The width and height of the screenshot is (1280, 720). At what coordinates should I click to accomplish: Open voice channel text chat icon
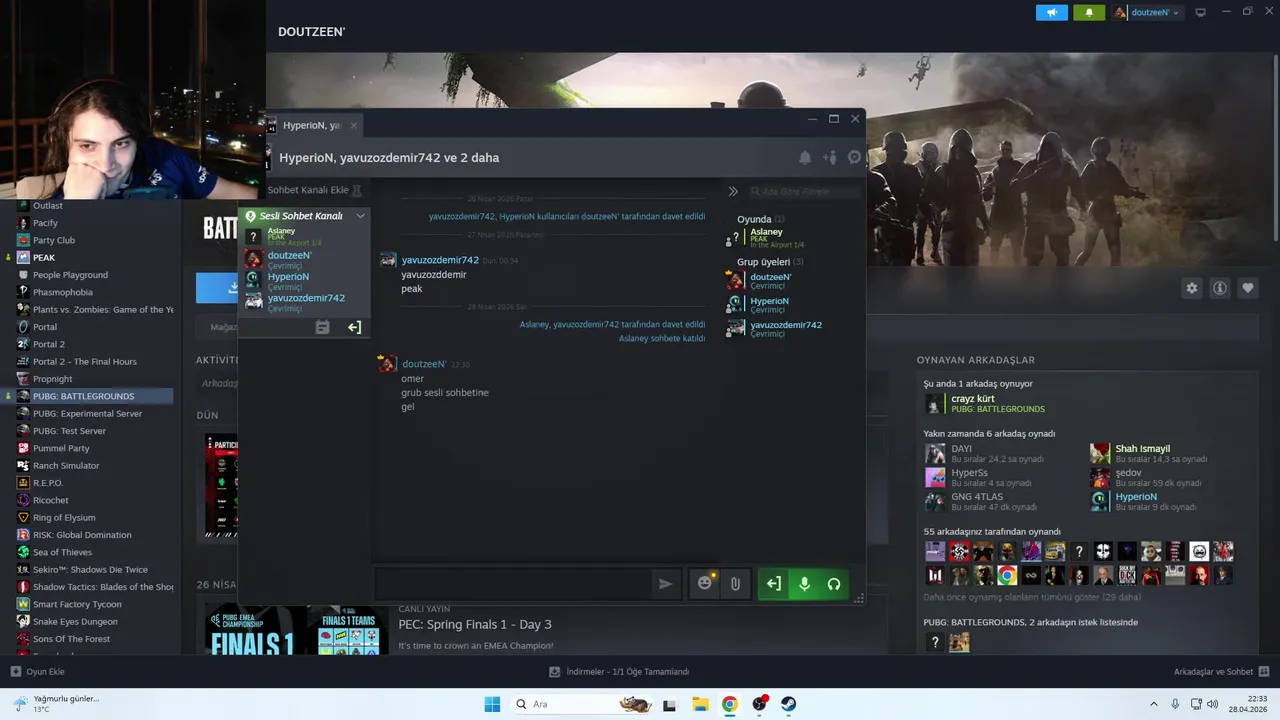pos(322,327)
